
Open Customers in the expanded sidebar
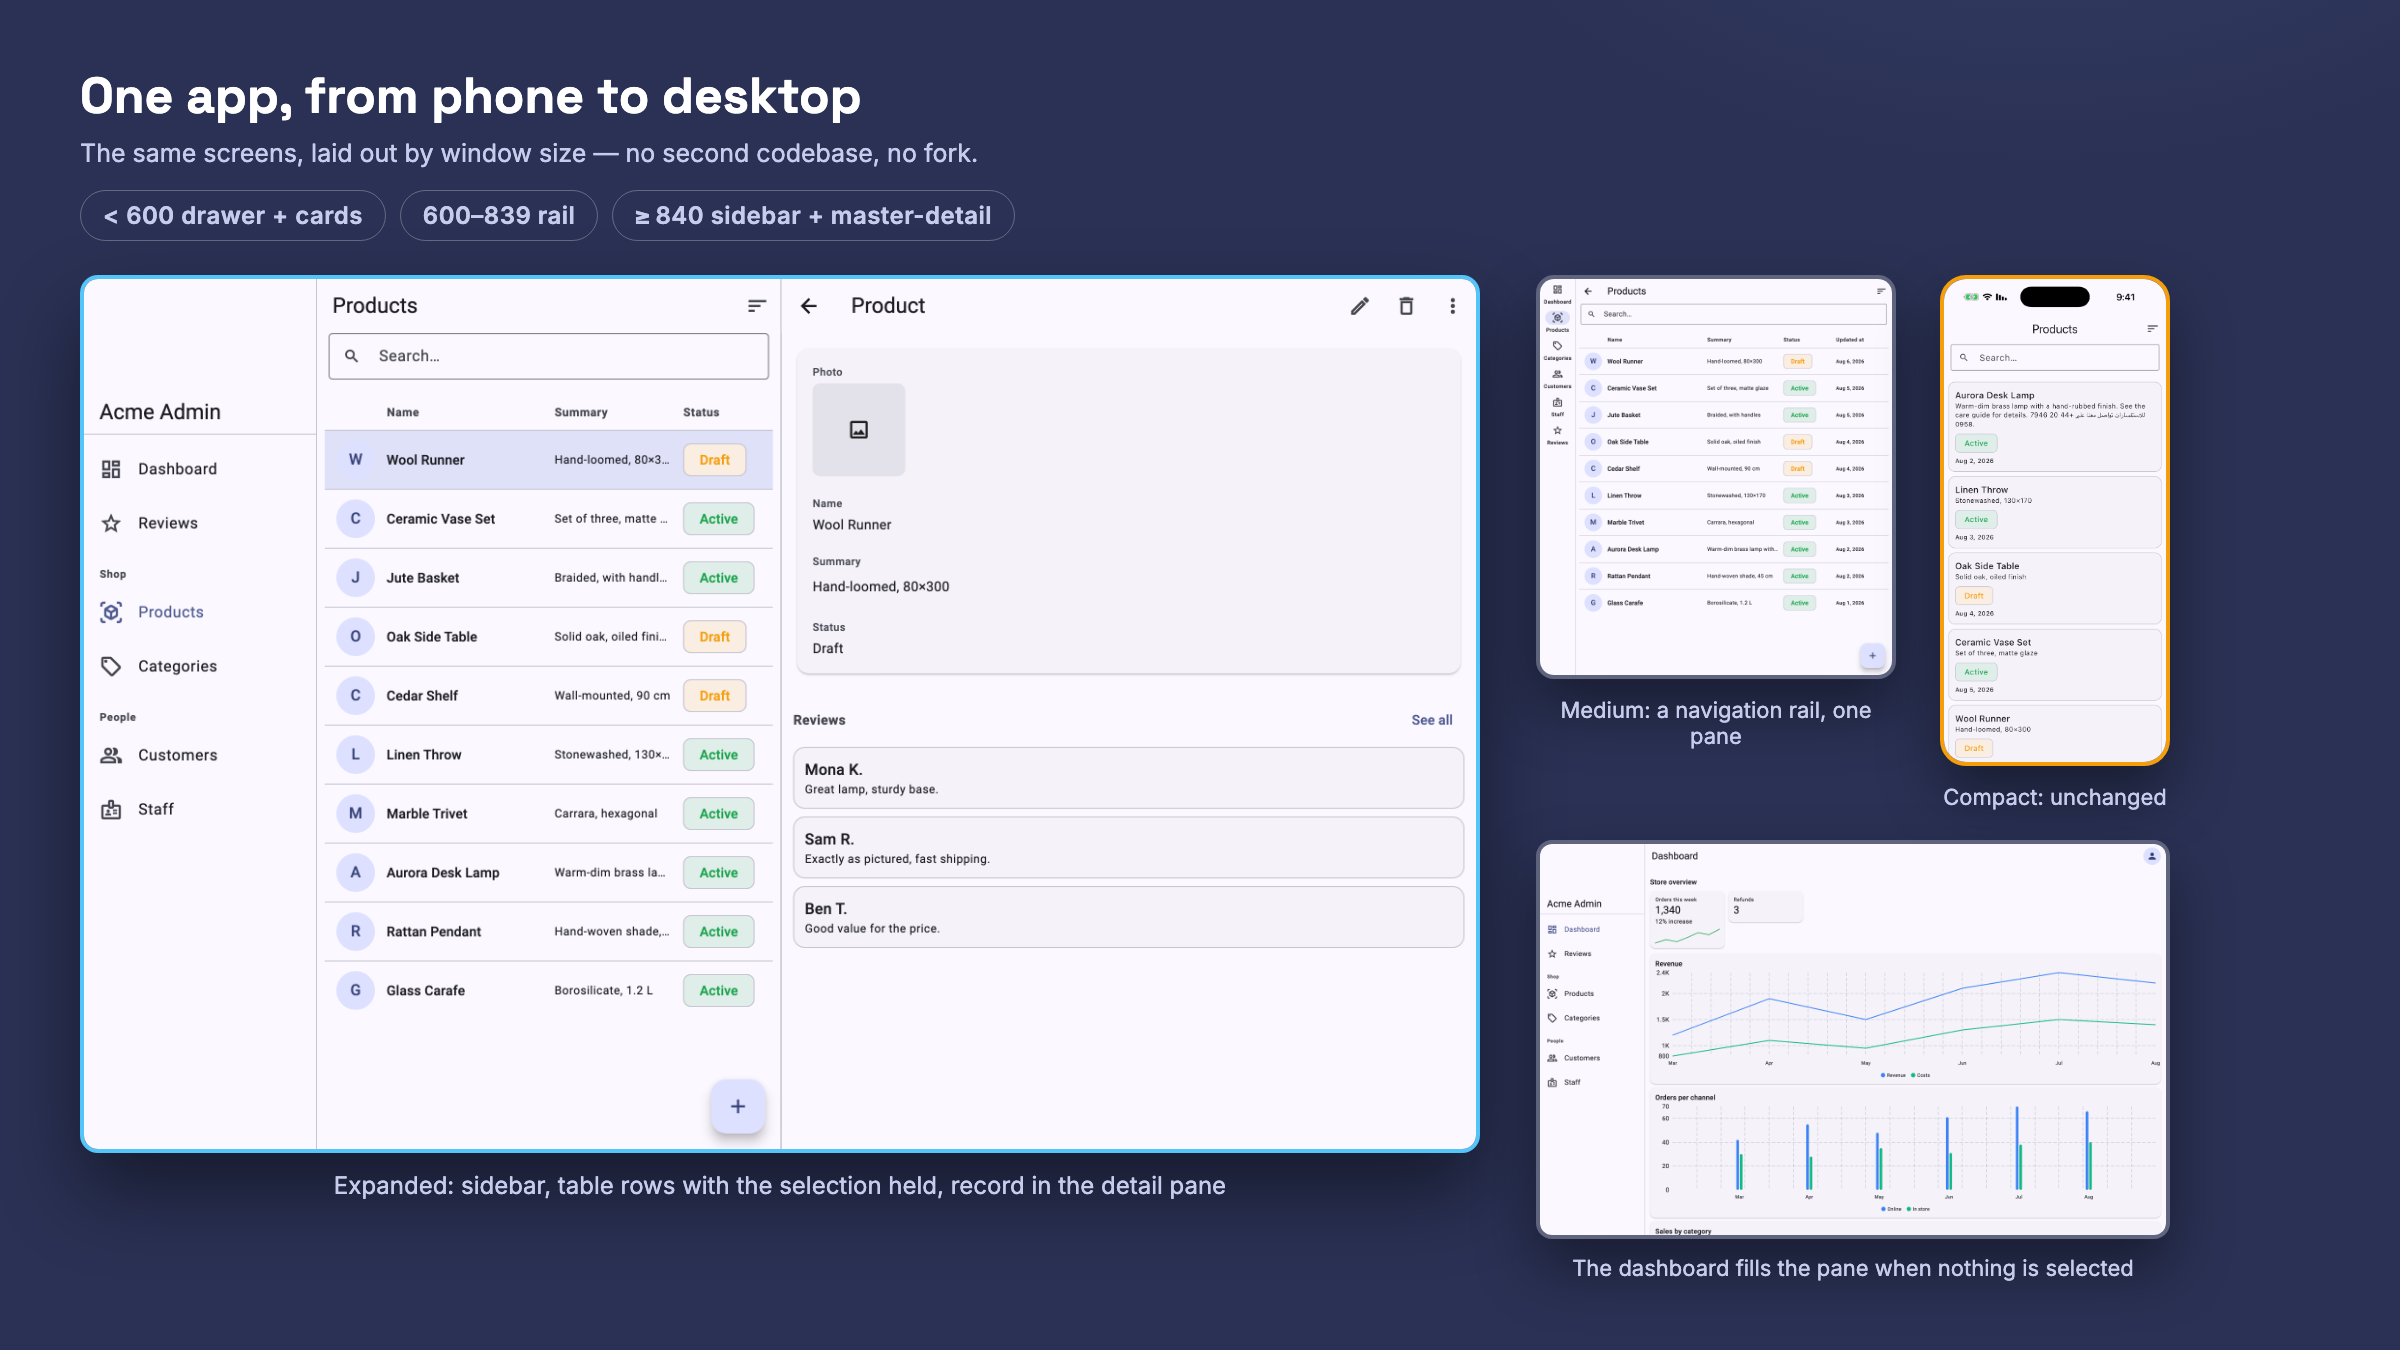pyautogui.click(x=200, y=755)
